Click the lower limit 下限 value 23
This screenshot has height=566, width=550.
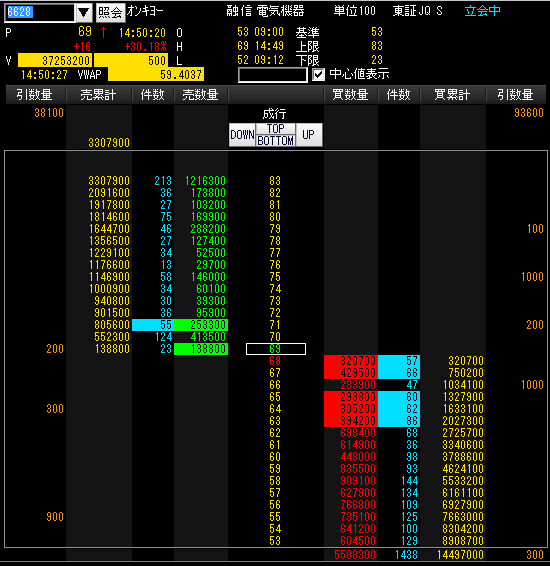[377, 60]
